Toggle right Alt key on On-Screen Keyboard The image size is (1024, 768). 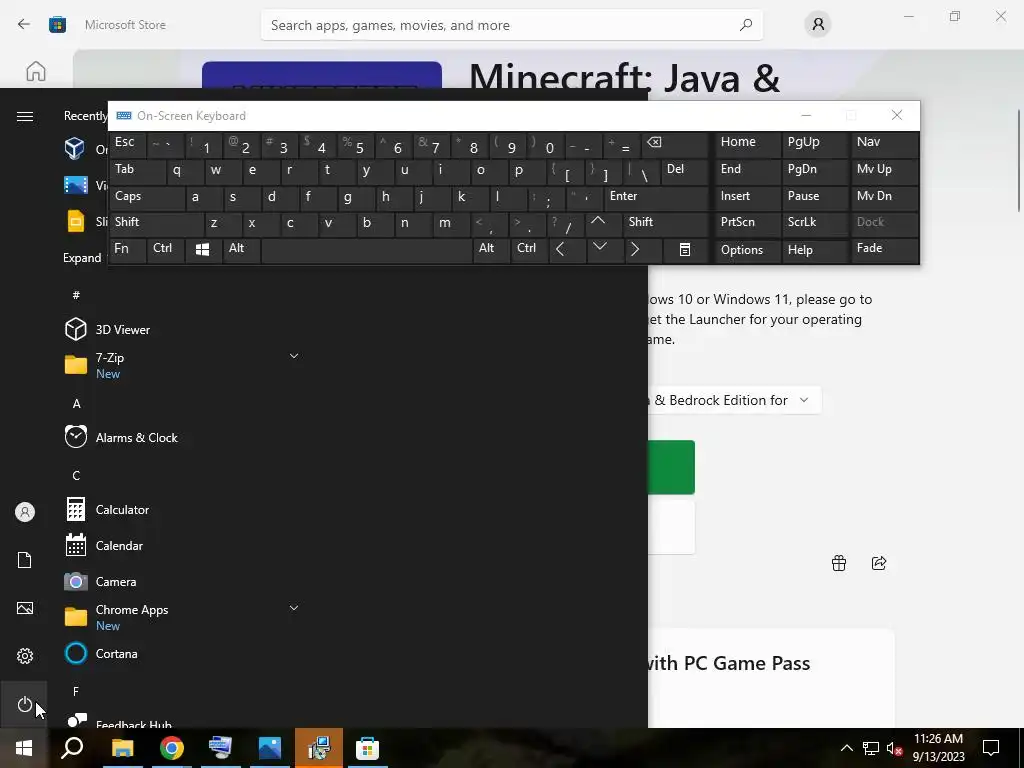[490, 249]
